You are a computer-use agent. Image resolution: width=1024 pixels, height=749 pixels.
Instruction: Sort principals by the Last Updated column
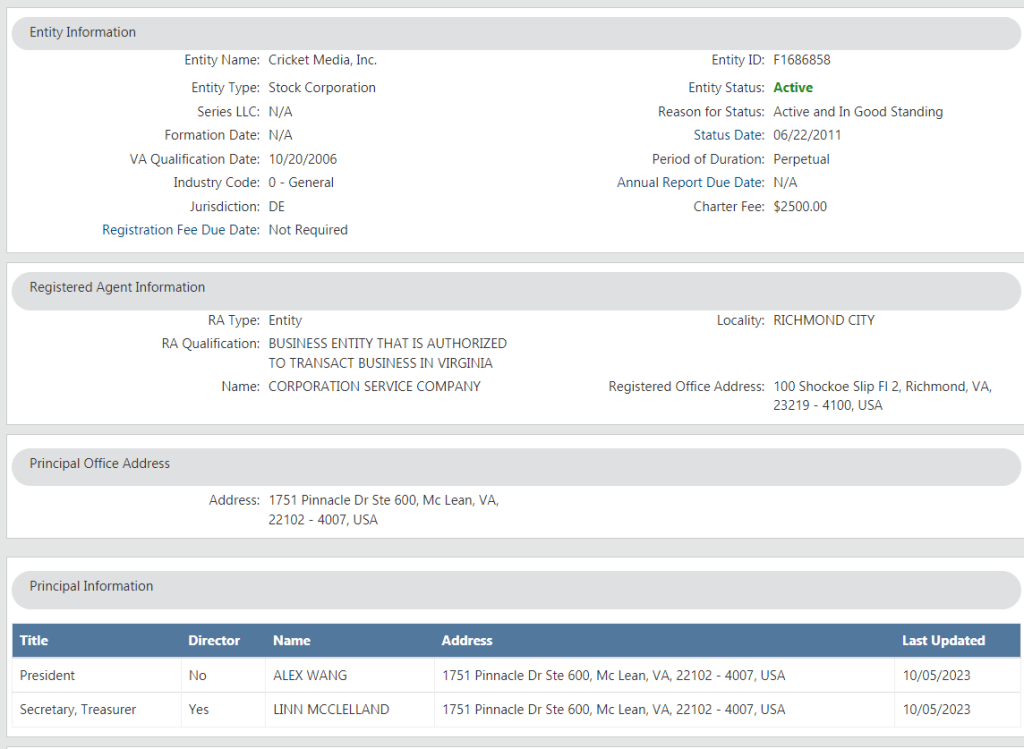tap(943, 640)
